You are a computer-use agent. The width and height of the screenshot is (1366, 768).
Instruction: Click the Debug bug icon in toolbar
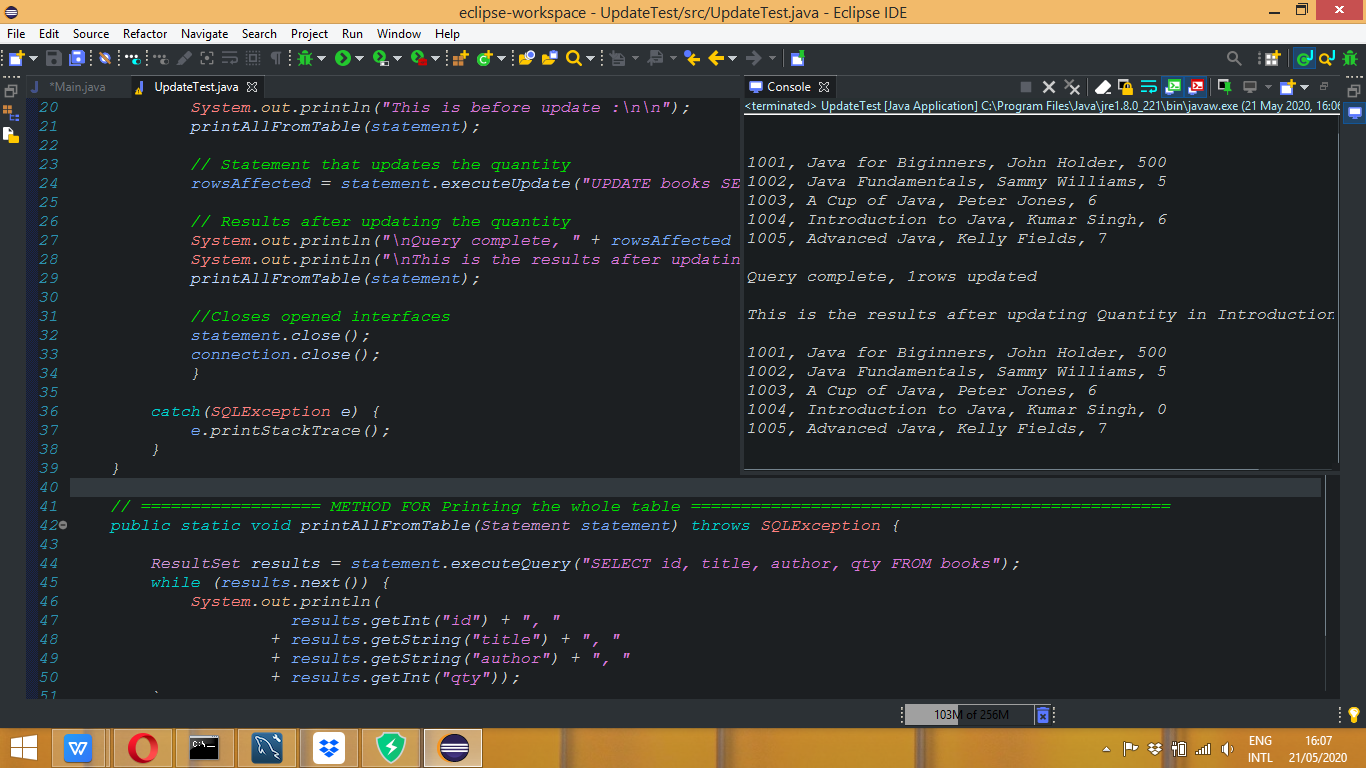point(304,59)
